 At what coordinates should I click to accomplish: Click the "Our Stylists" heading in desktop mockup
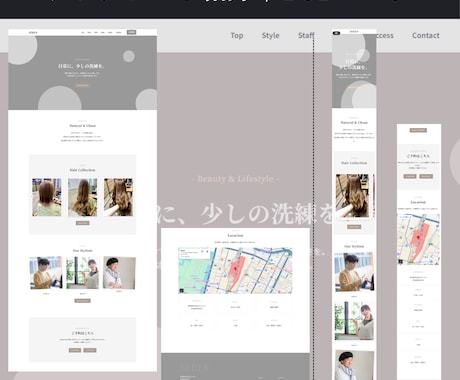pos(82,250)
